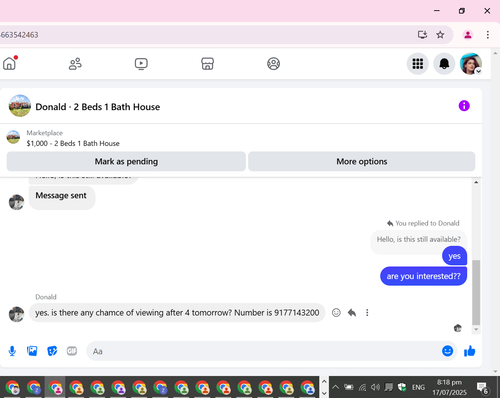
Task: Select the blue "yes" message bubble
Action: tap(454, 256)
